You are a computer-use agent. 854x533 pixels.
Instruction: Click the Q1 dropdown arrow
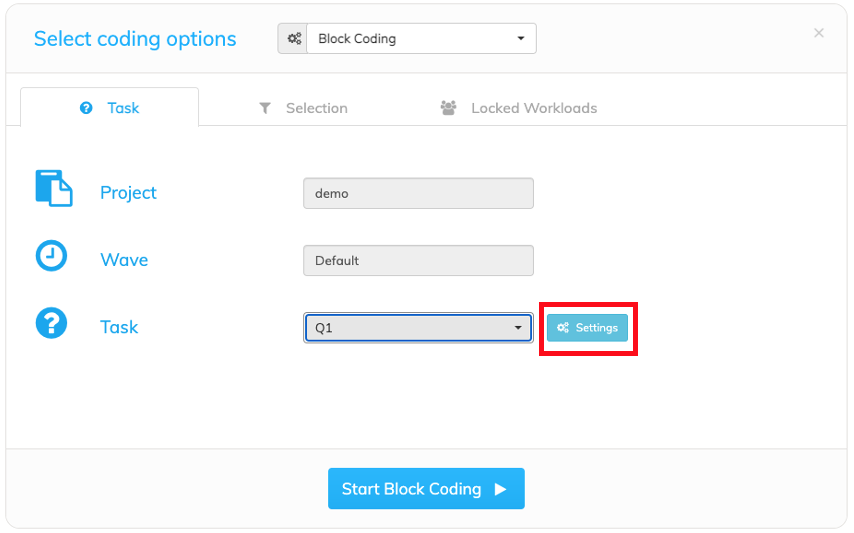coord(518,328)
